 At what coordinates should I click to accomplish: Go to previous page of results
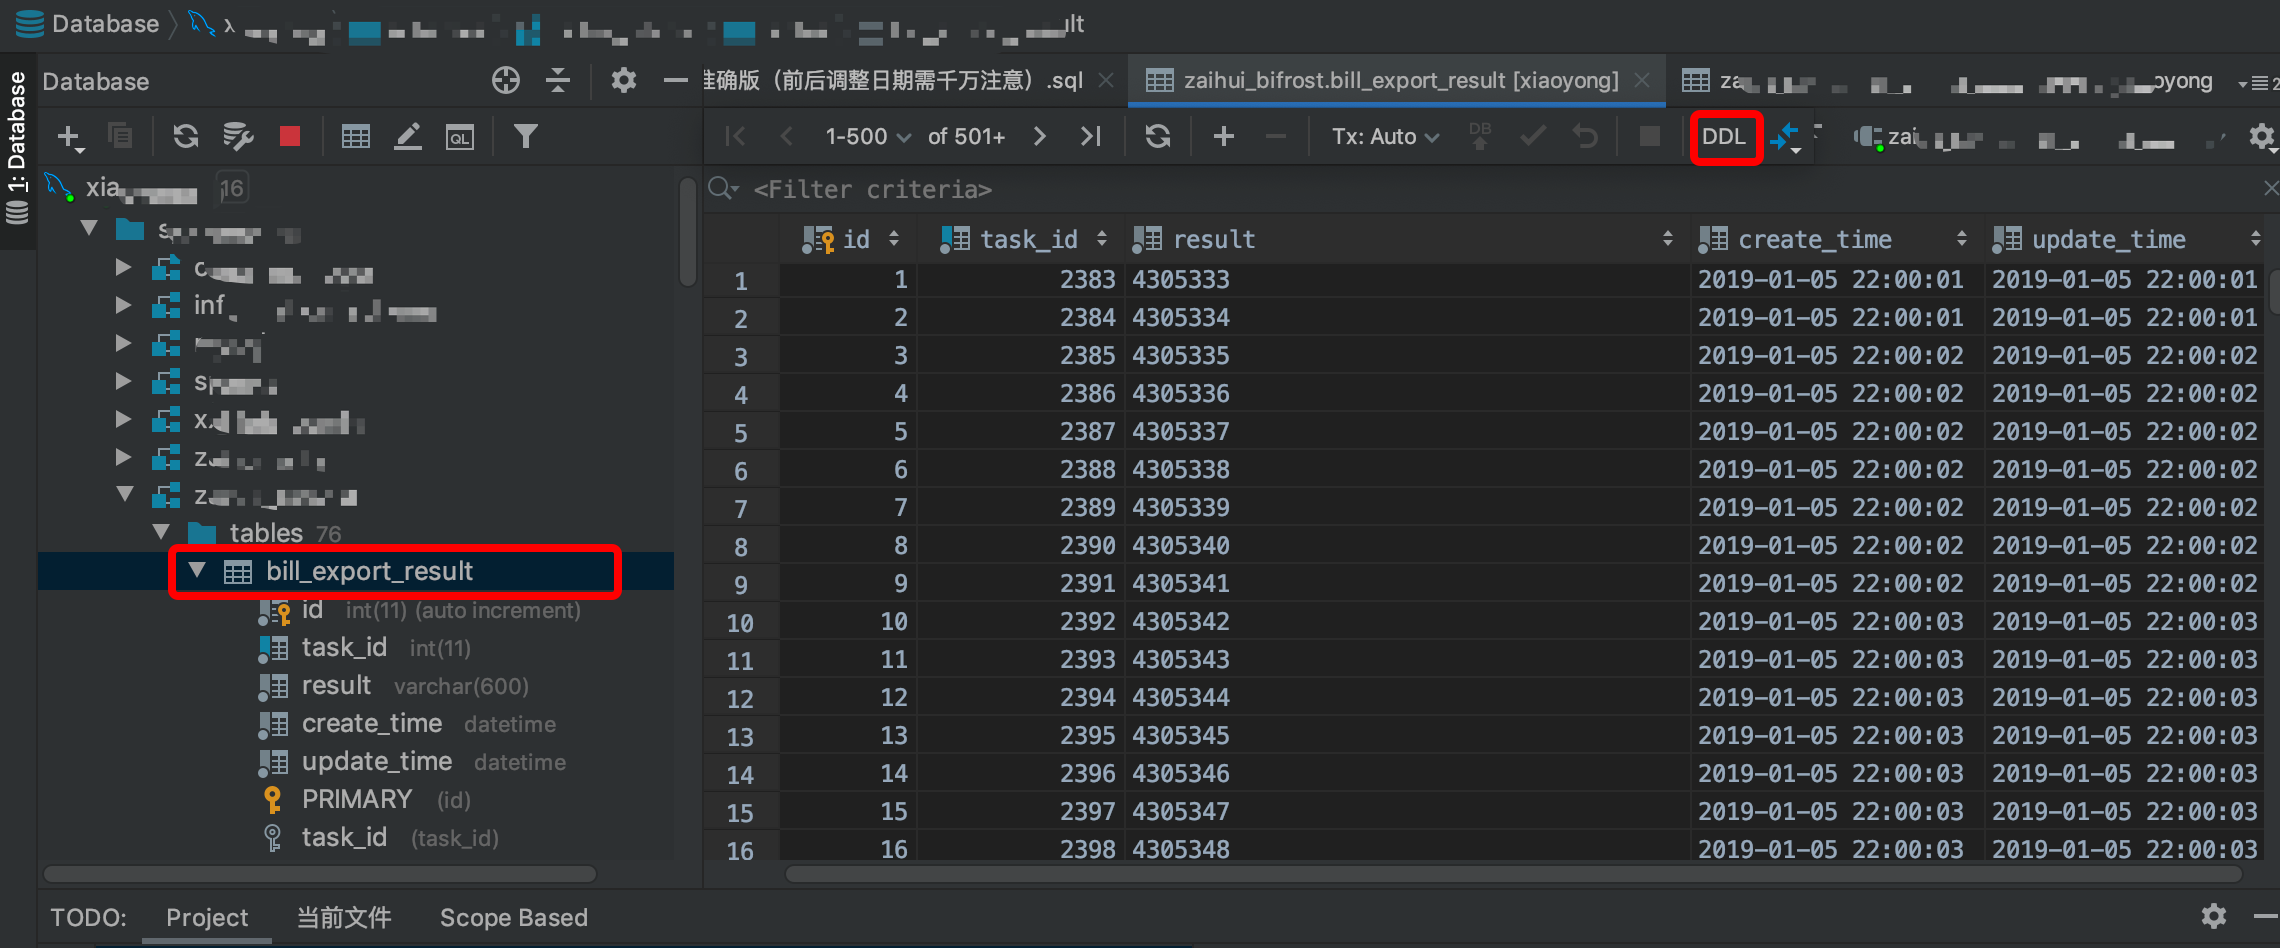coord(787,136)
